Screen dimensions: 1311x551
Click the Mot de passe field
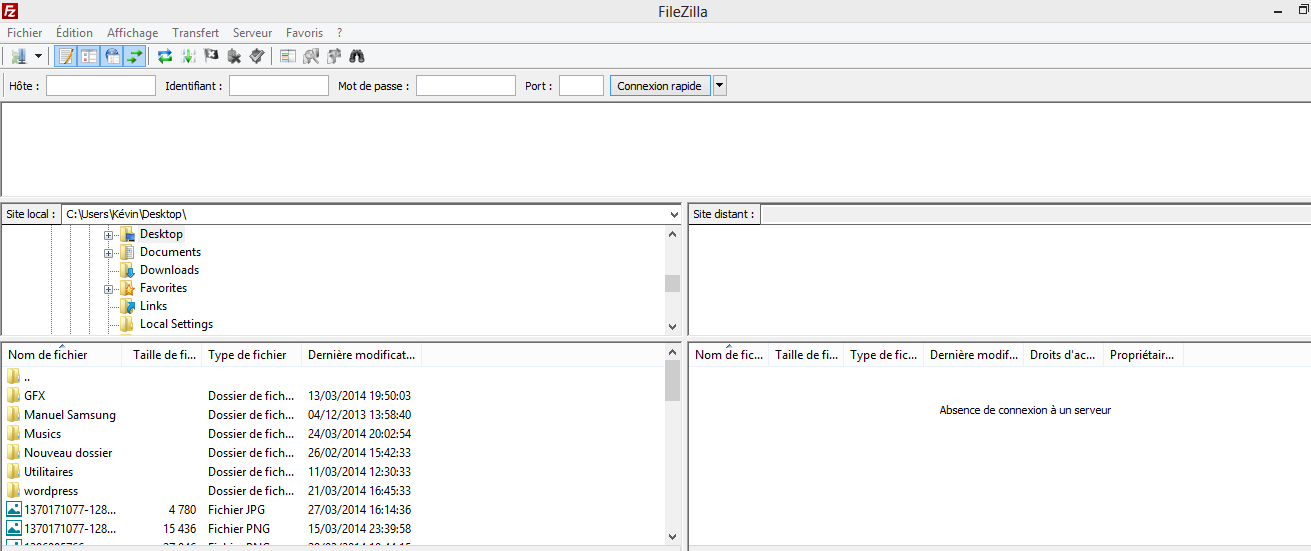466,86
